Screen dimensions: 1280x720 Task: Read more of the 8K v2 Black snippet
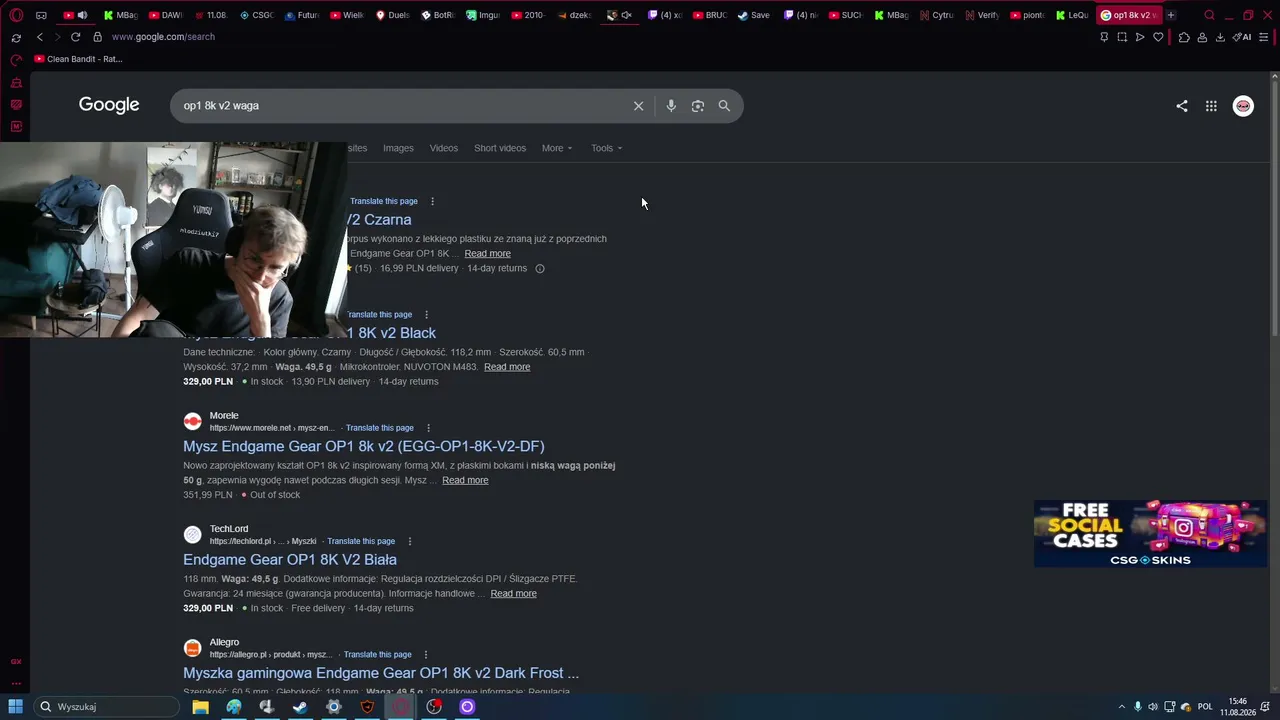point(507,367)
